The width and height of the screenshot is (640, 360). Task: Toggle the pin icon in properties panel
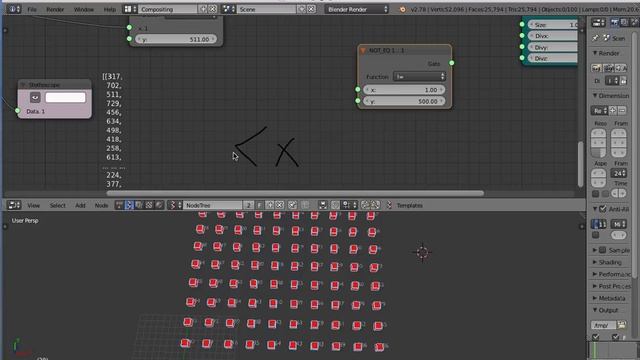coord(596,38)
